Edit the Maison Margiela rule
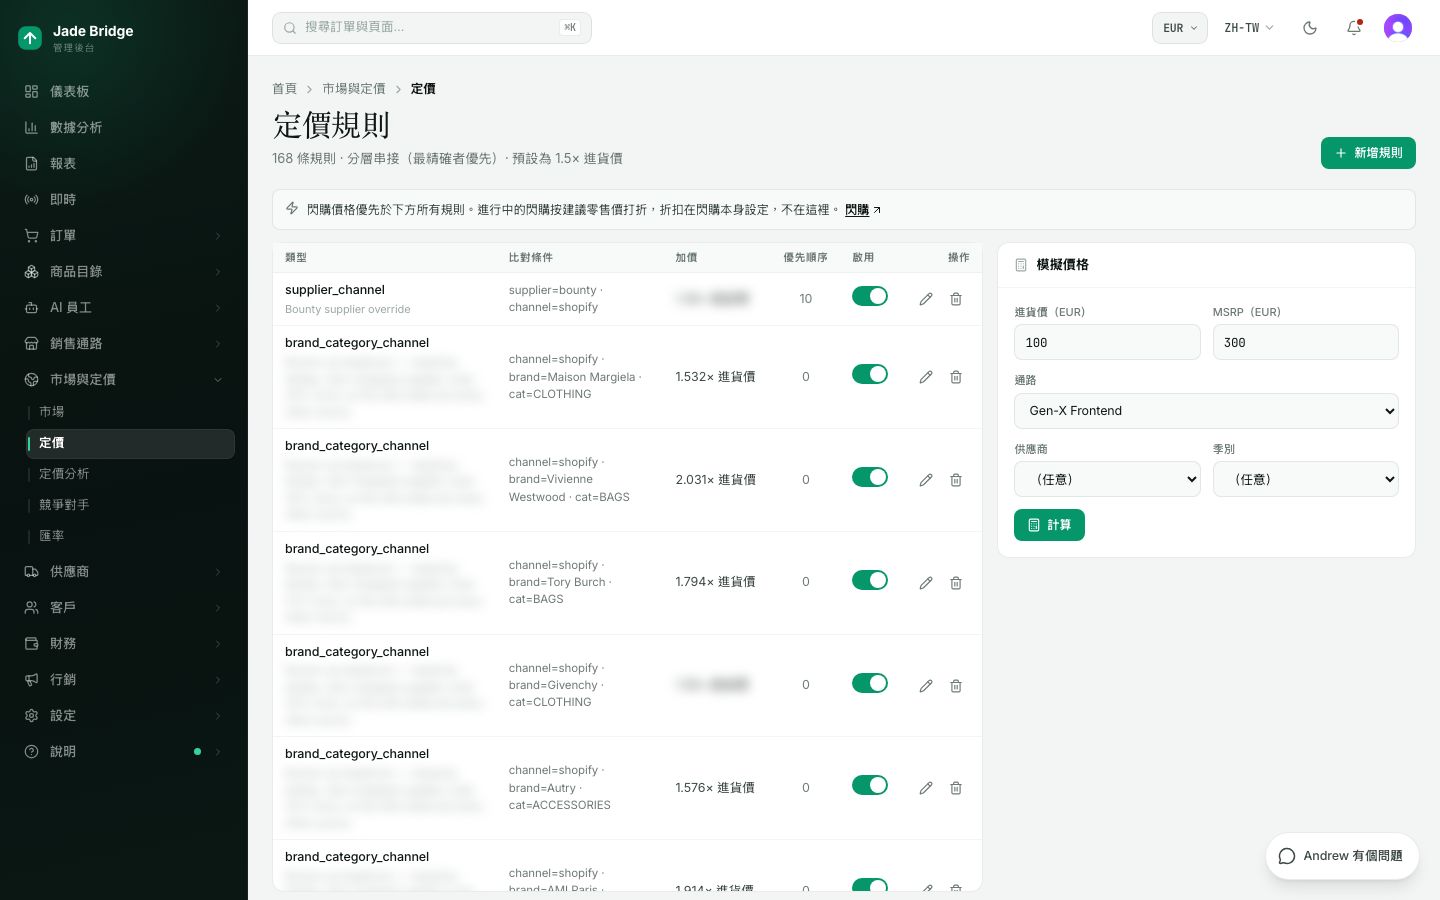The width and height of the screenshot is (1440, 900). [926, 377]
